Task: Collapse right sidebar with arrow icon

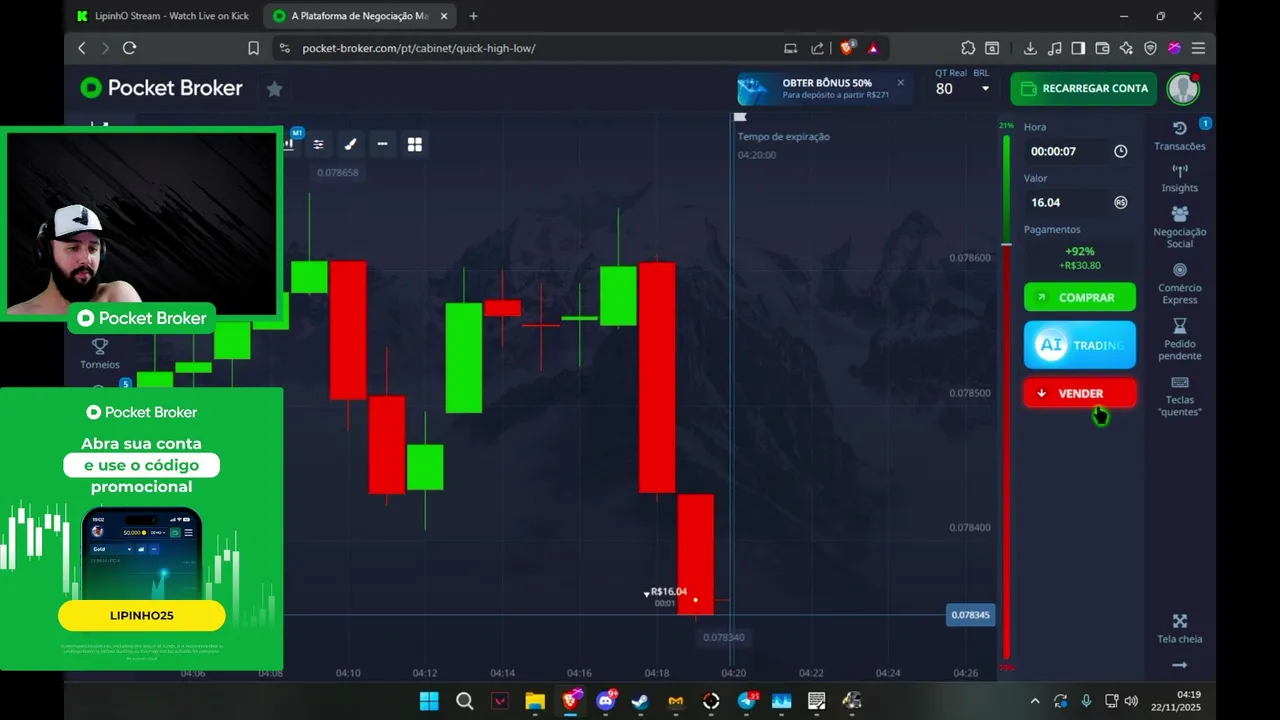Action: pos(1180,665)
